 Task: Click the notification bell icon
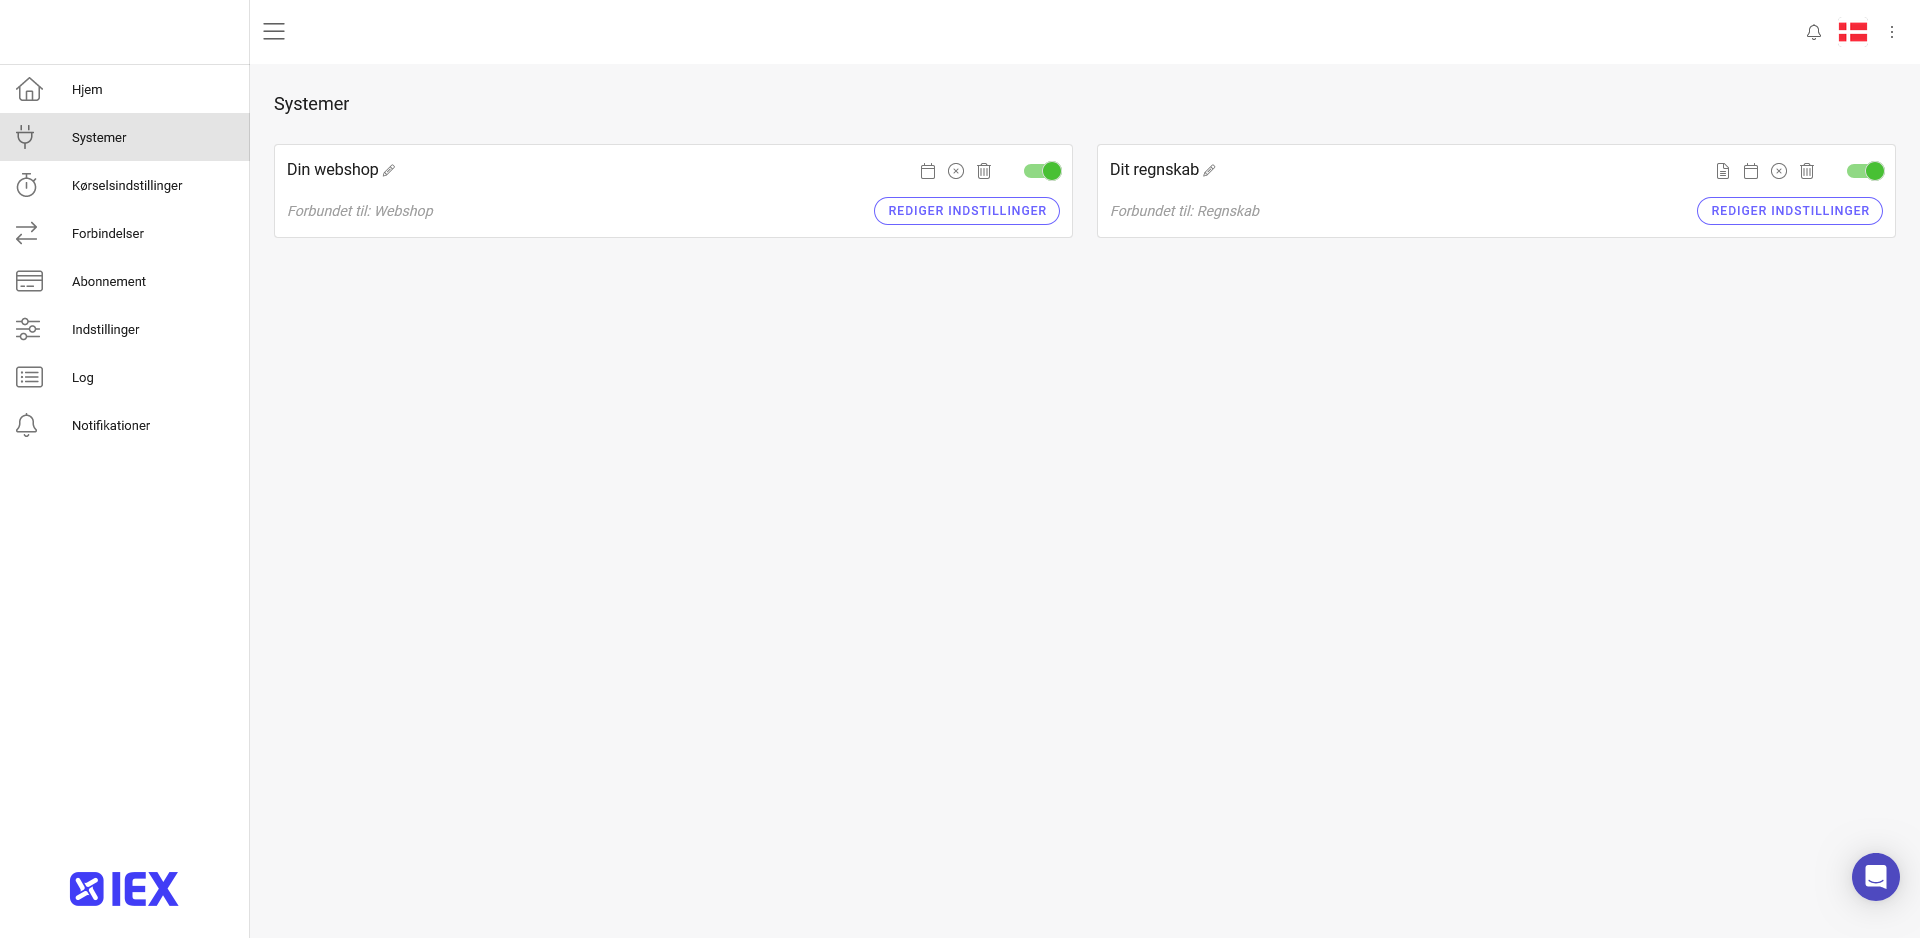(x=1813, y=31)
